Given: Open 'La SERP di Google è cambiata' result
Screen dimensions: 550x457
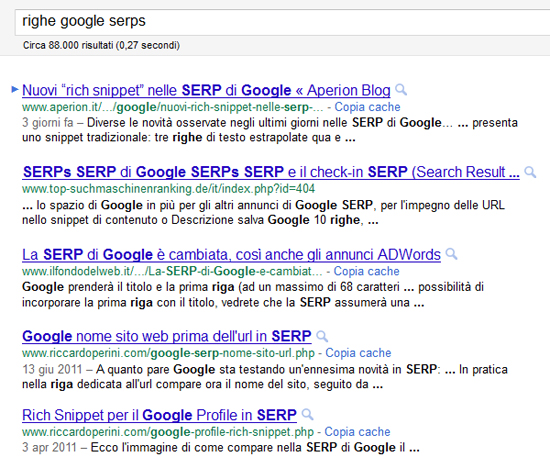Looking at the screenshot, I should (232, 255).
